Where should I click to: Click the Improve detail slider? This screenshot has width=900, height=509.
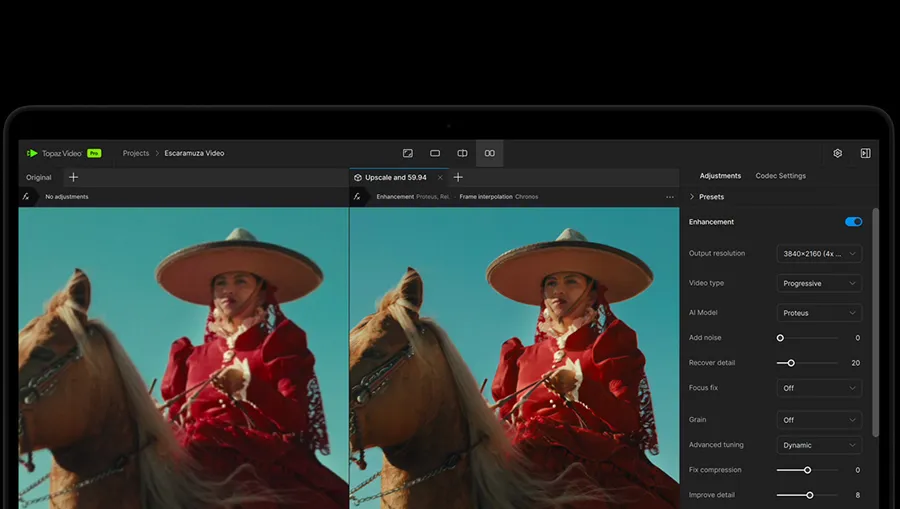pos(807,495)
